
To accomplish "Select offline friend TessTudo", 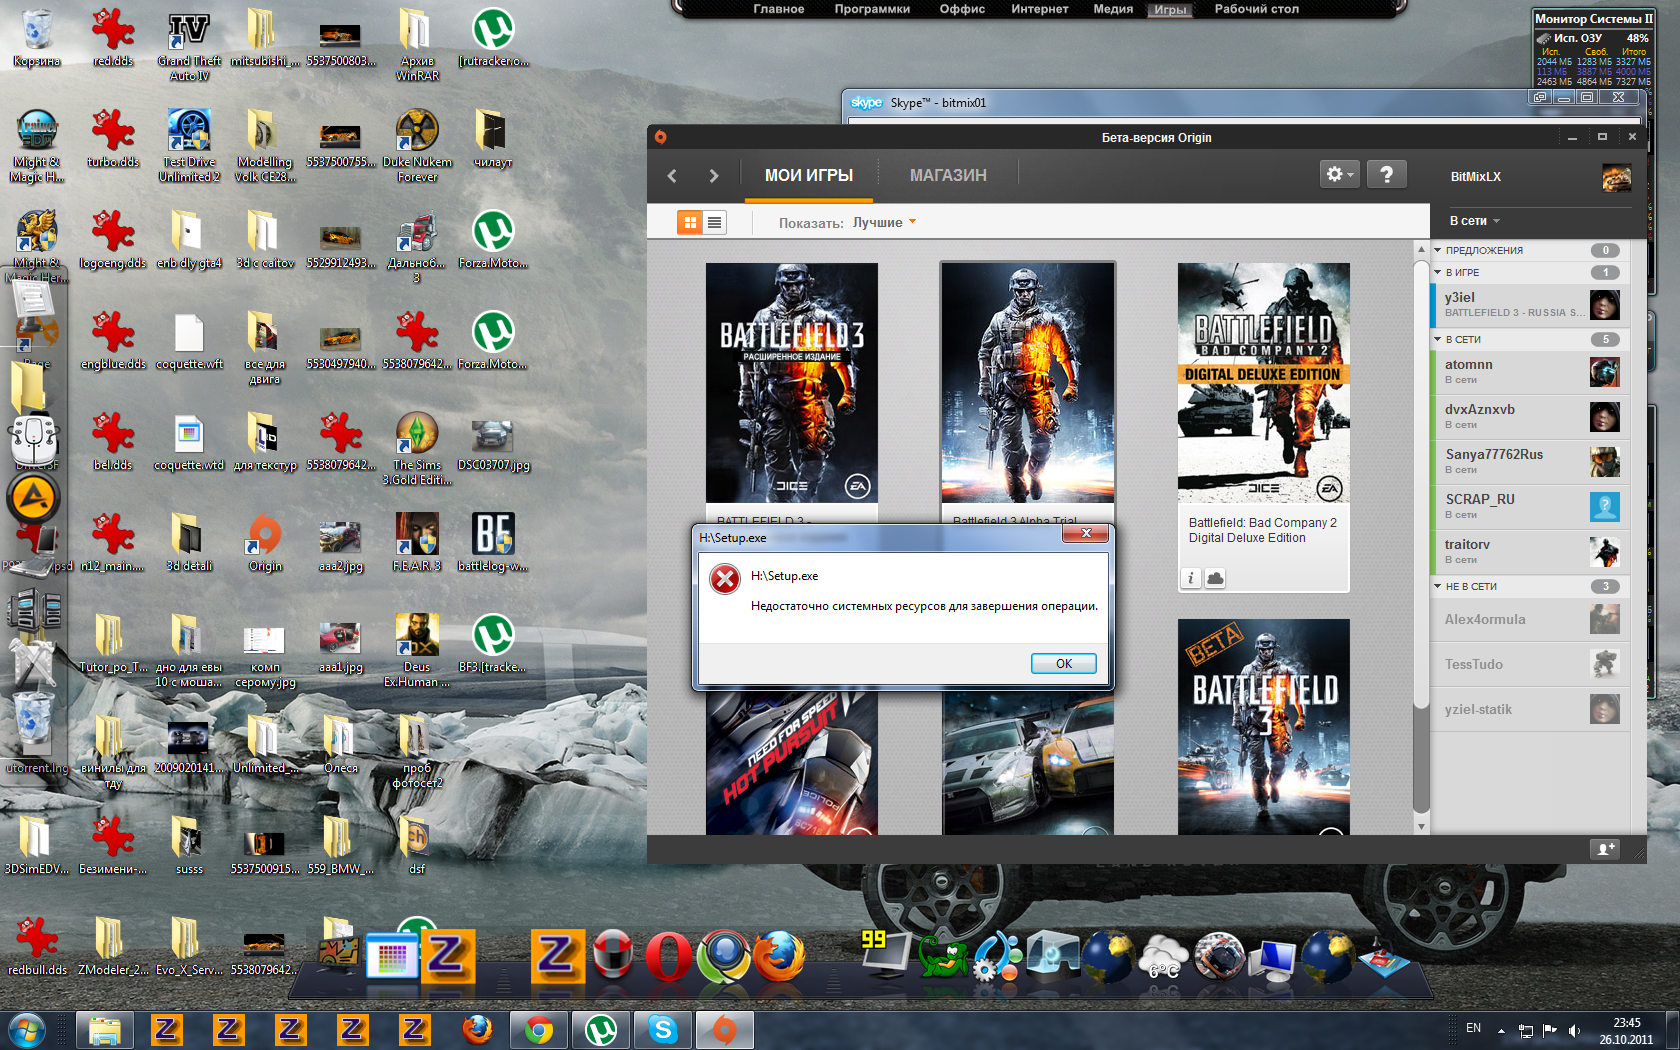I will [1529, 665].
